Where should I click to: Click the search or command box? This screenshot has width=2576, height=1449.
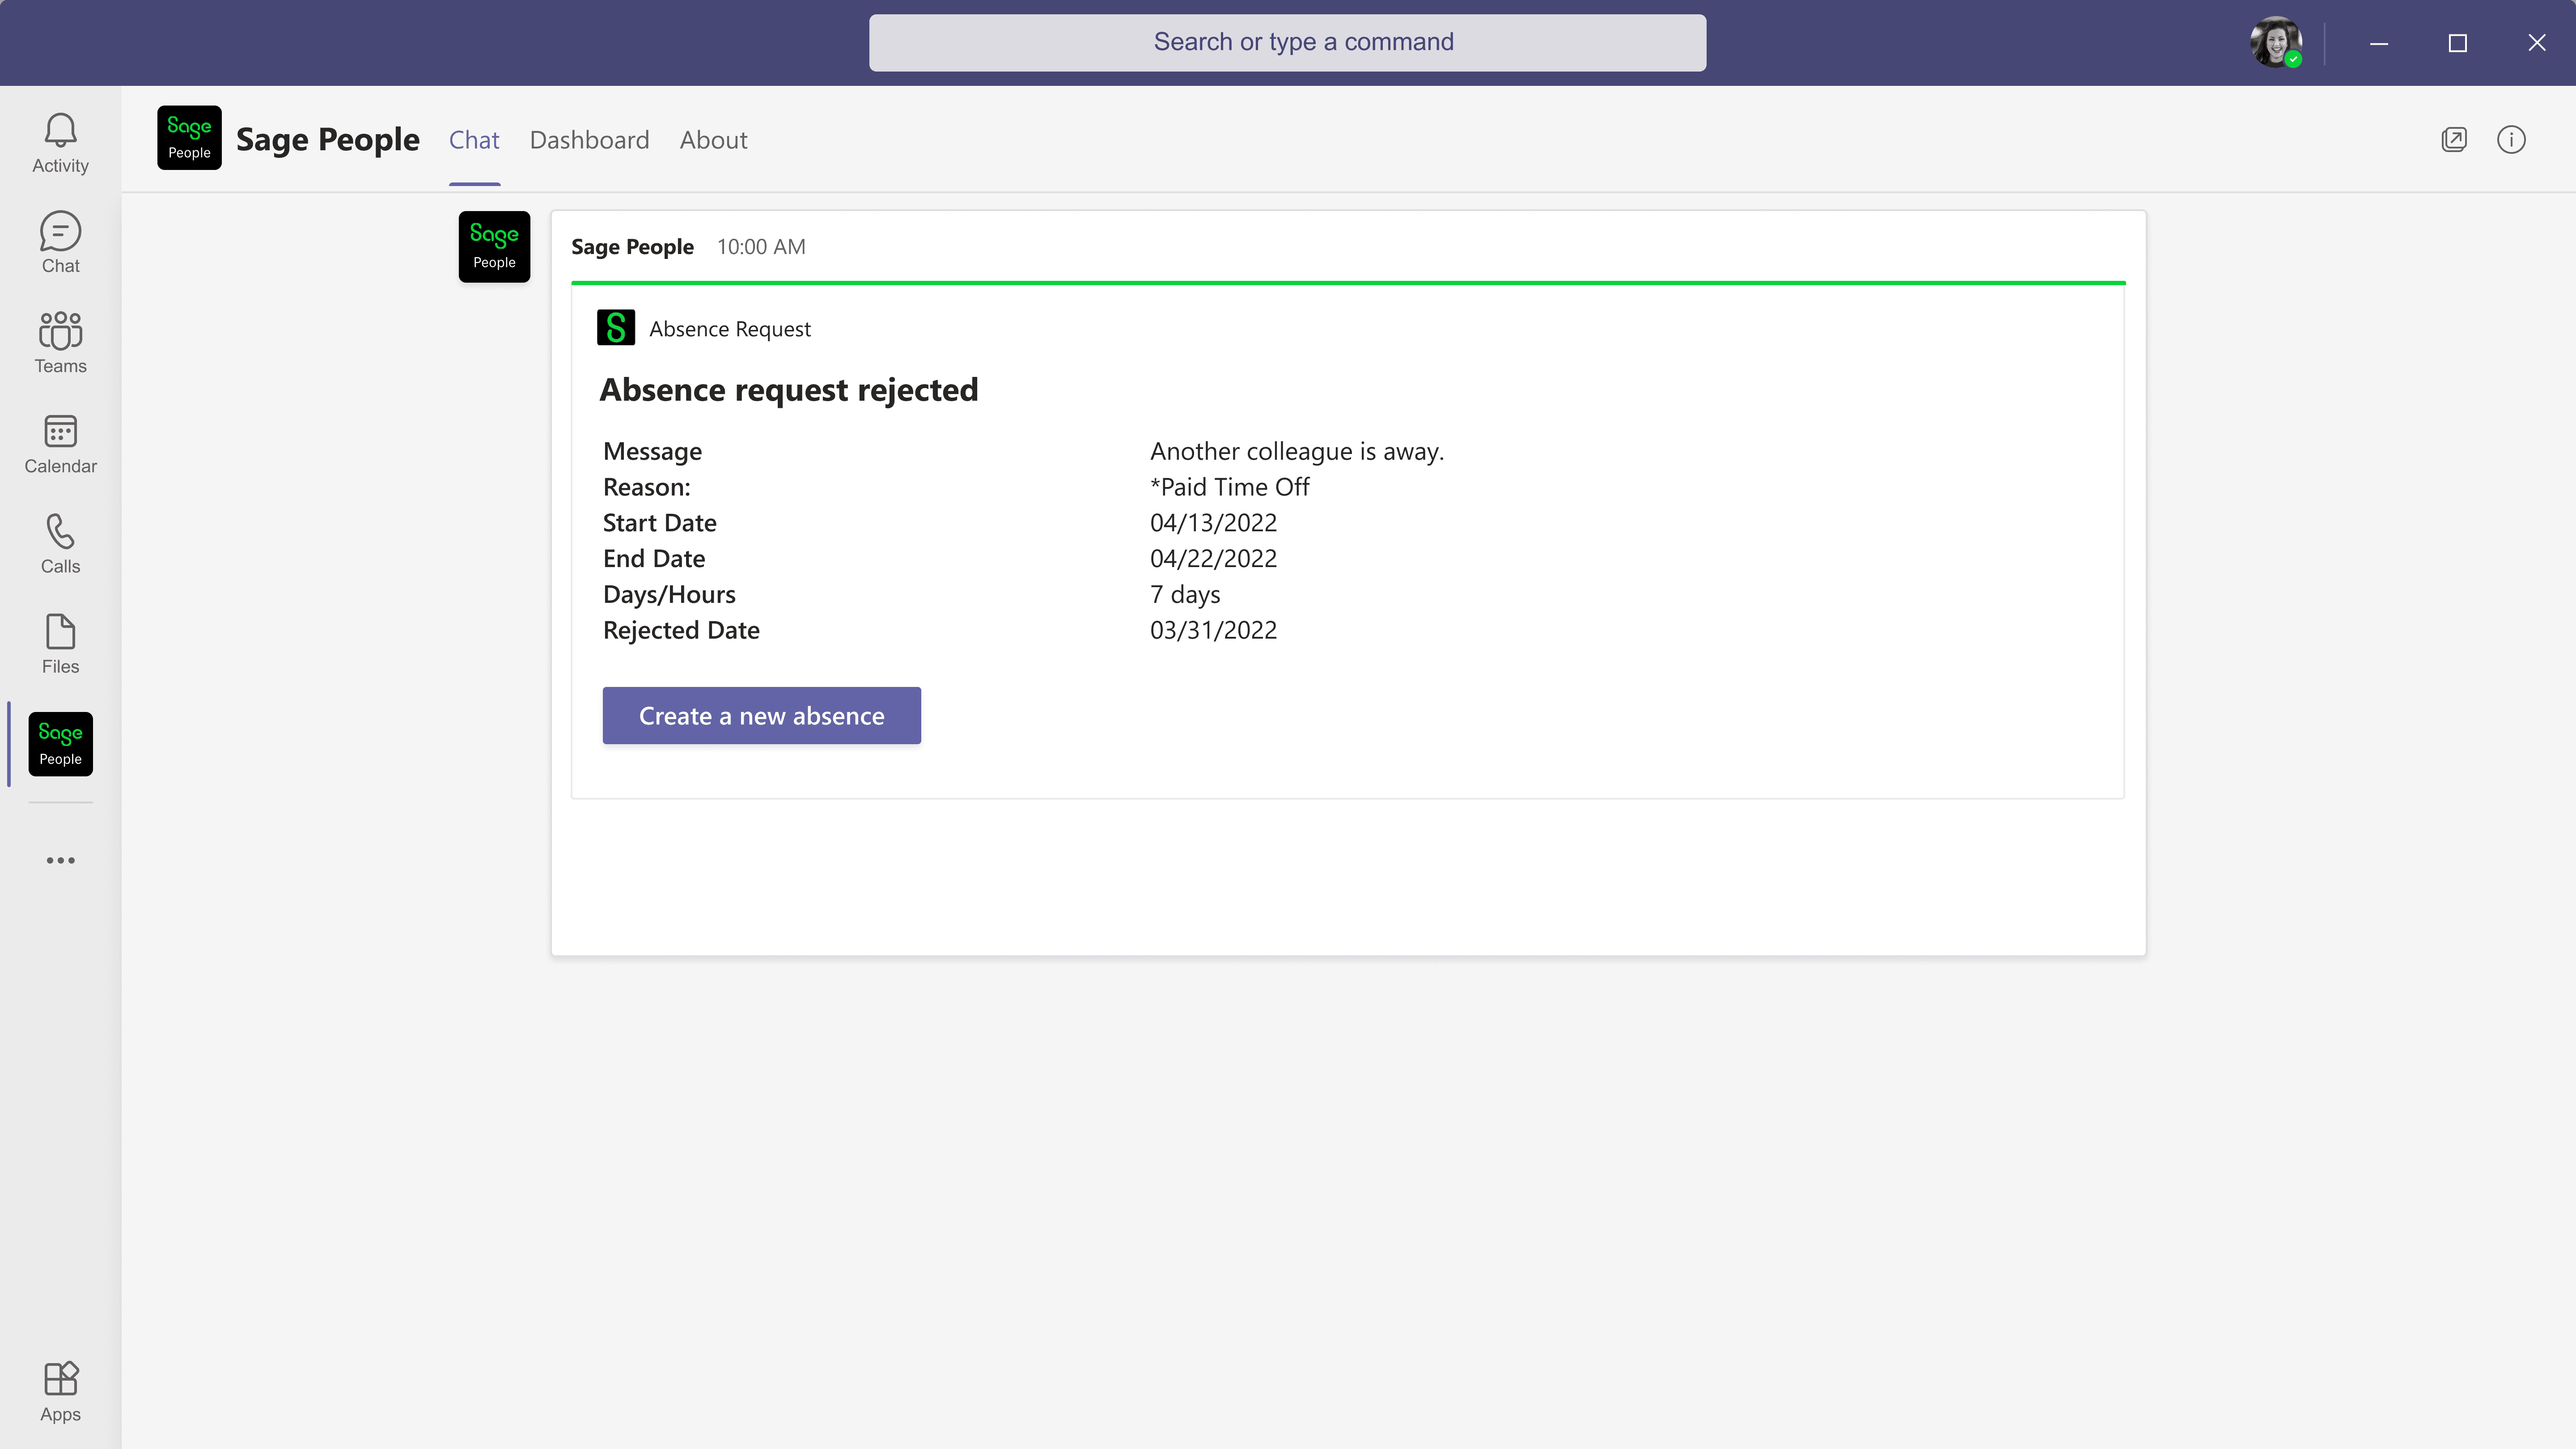pyautogui.click(x=1287, y=42)
